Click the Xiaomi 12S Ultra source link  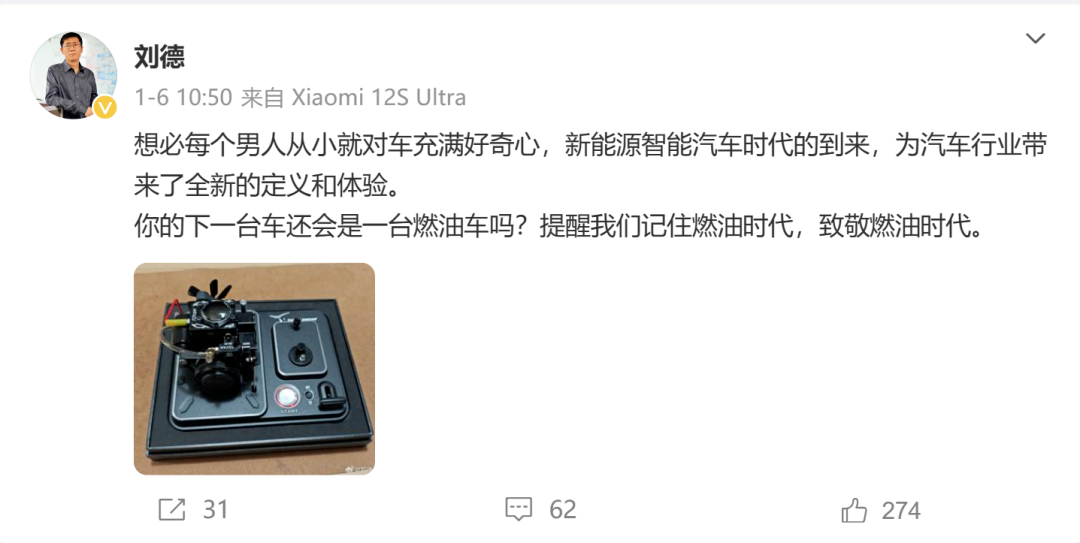pyautogui.click(x=379, y=97)
